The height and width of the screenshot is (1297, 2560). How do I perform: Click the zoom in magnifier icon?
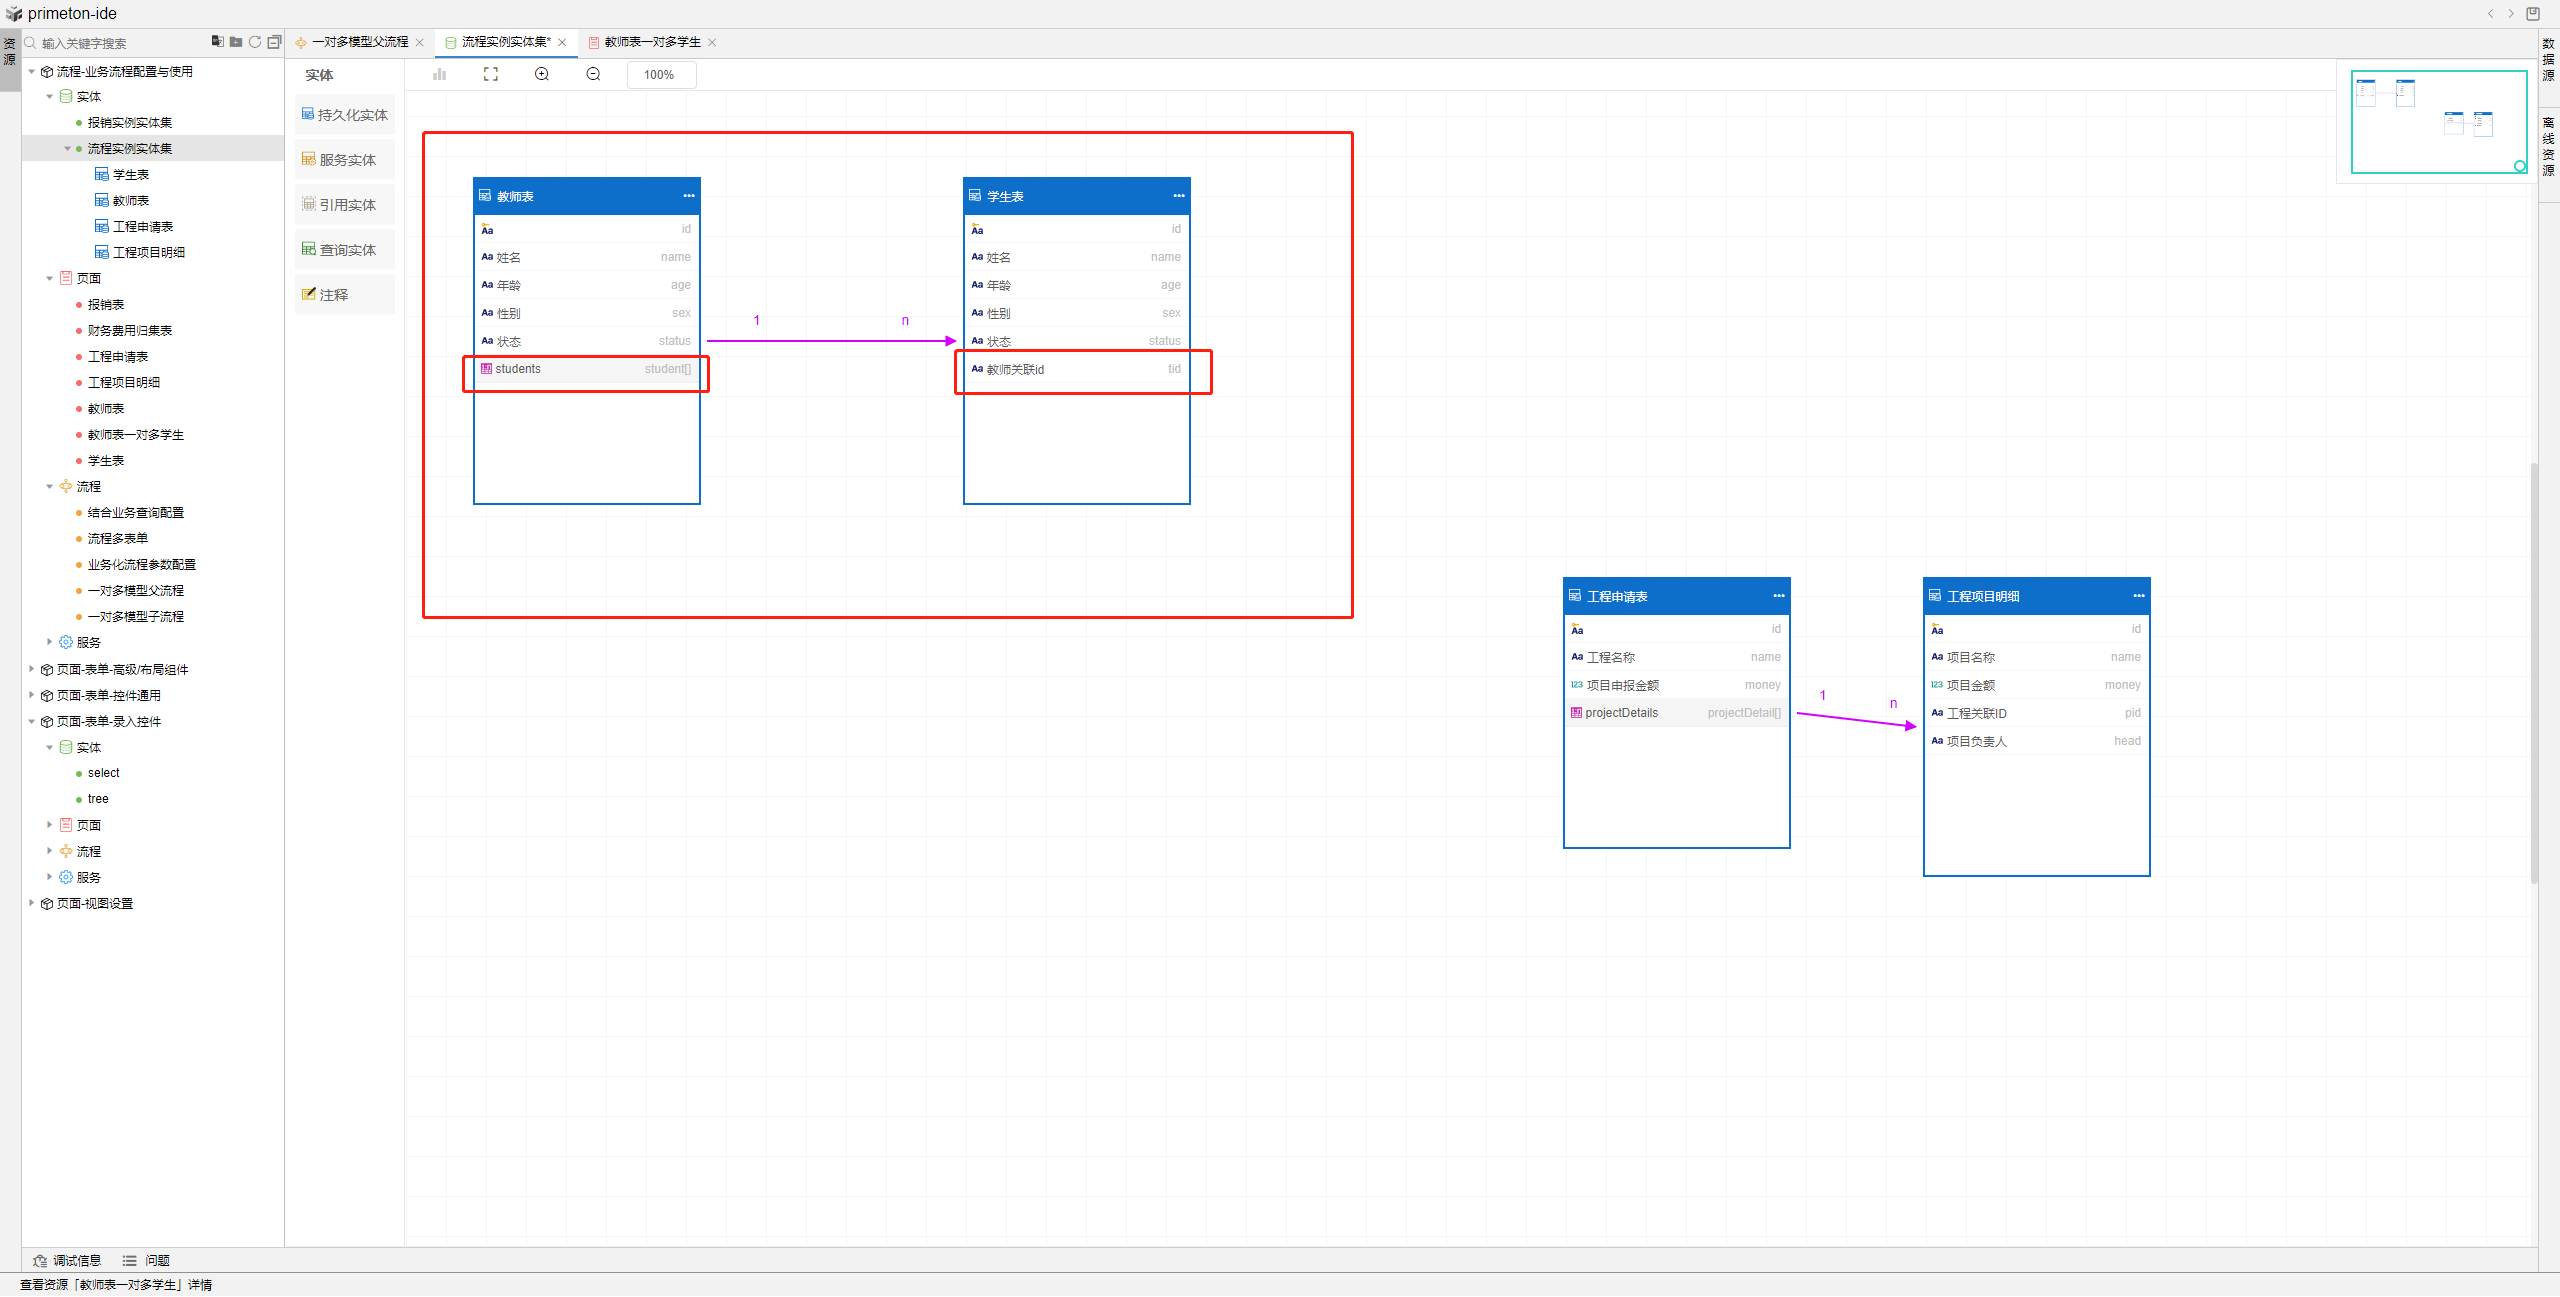(542, 74)
